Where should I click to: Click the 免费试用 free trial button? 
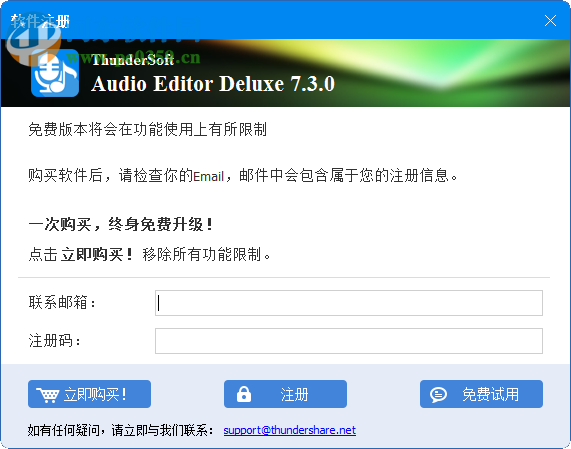481,394
